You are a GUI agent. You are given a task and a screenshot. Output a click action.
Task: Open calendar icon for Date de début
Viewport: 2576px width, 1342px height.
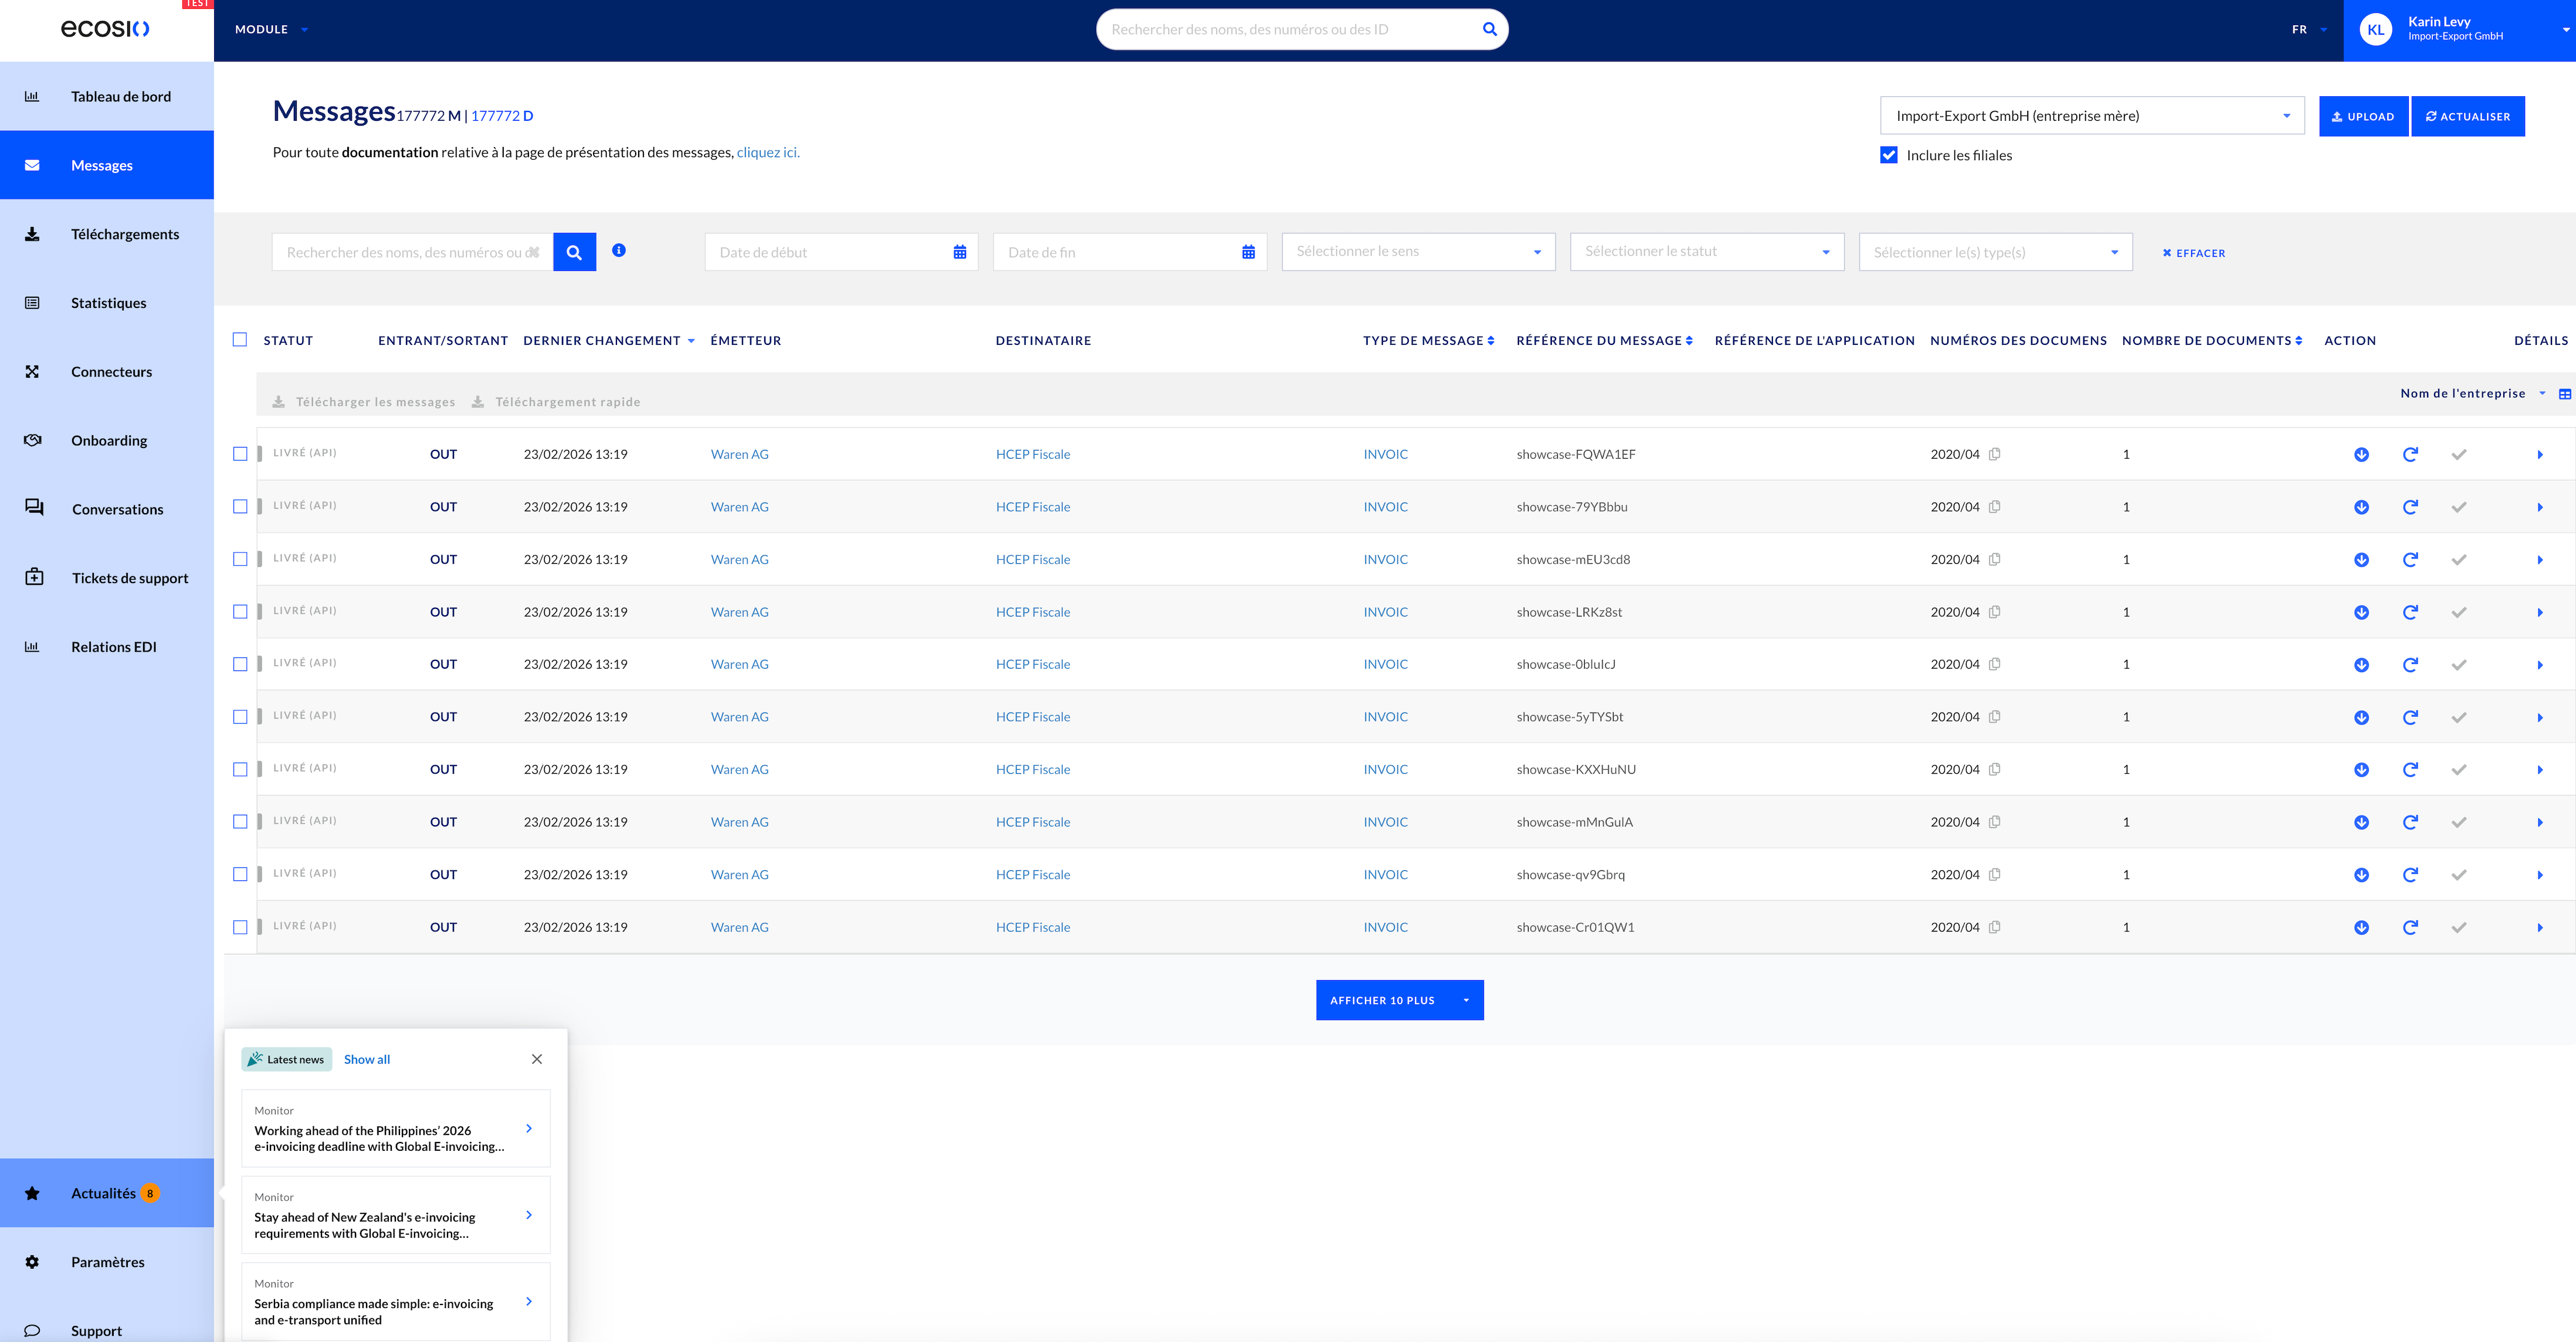(x=960, y=252)
